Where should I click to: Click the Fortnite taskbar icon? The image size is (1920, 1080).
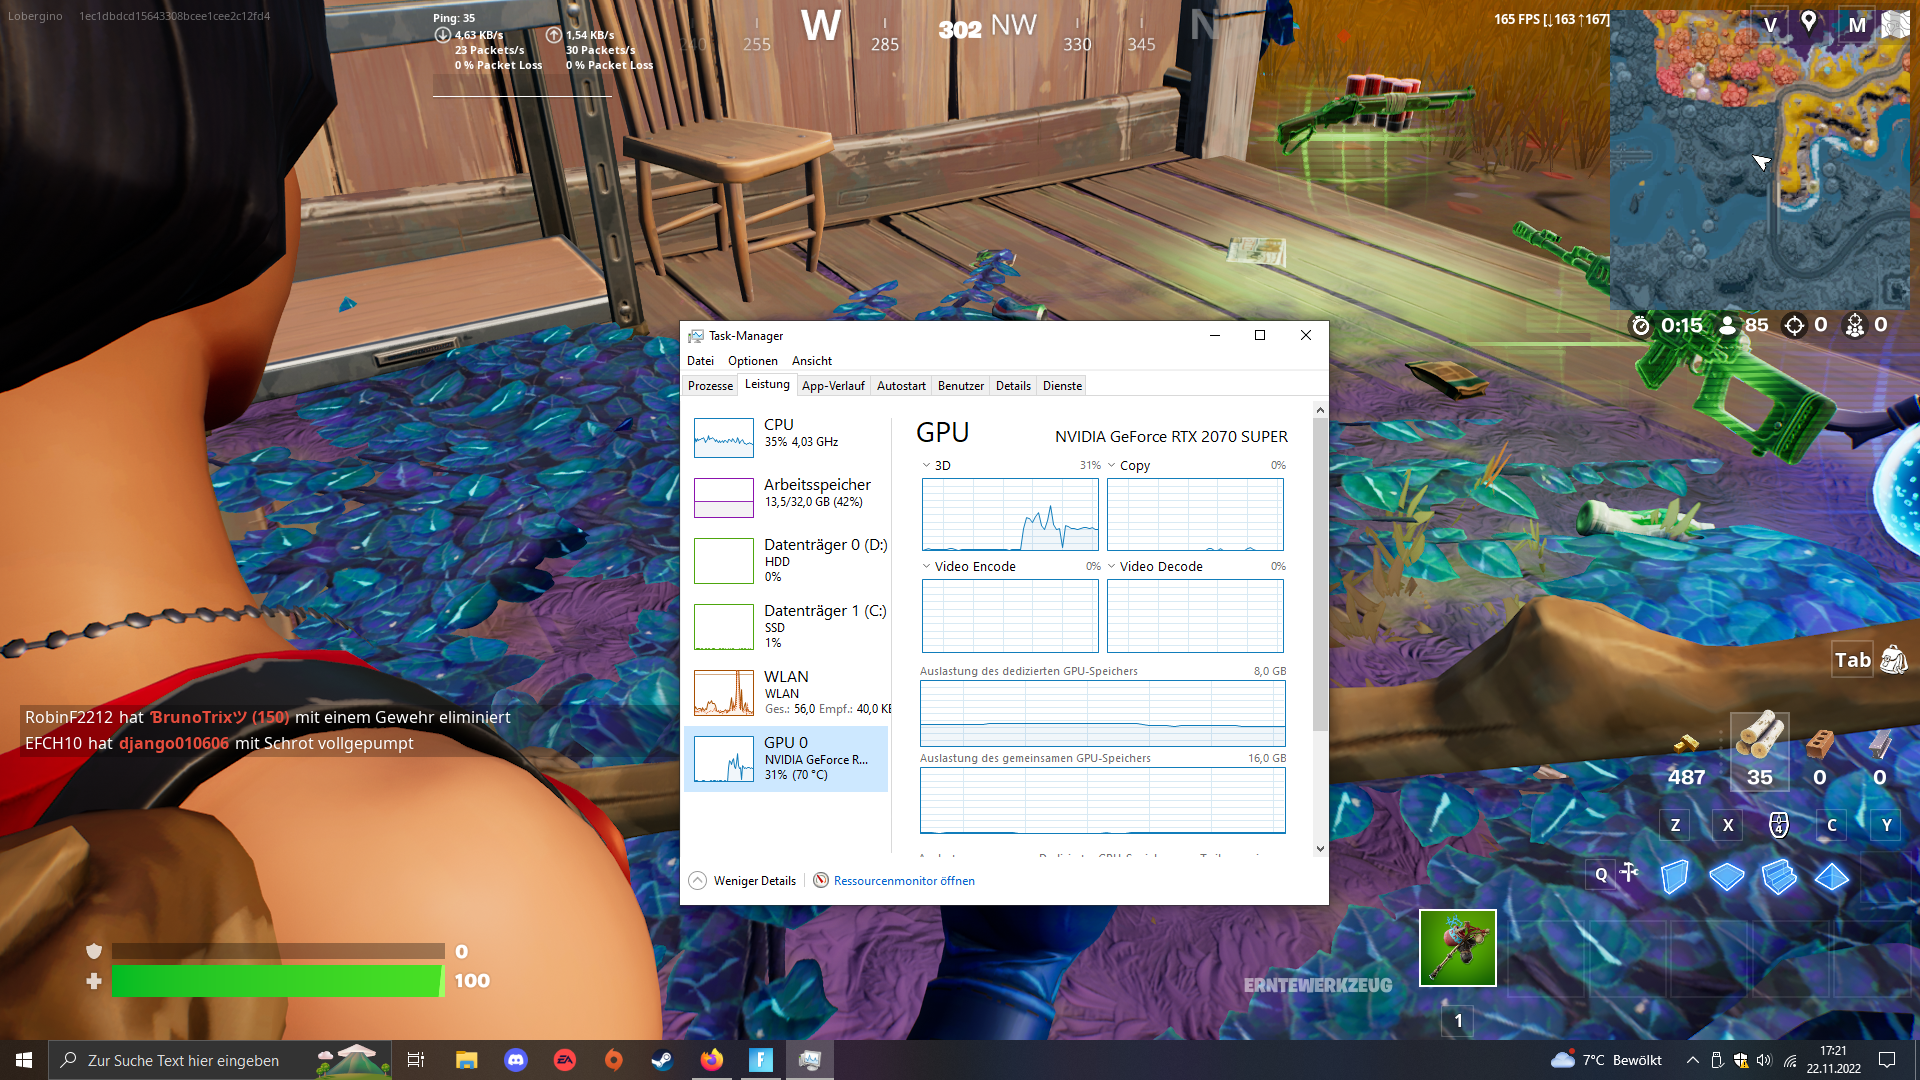point(761,1060)
